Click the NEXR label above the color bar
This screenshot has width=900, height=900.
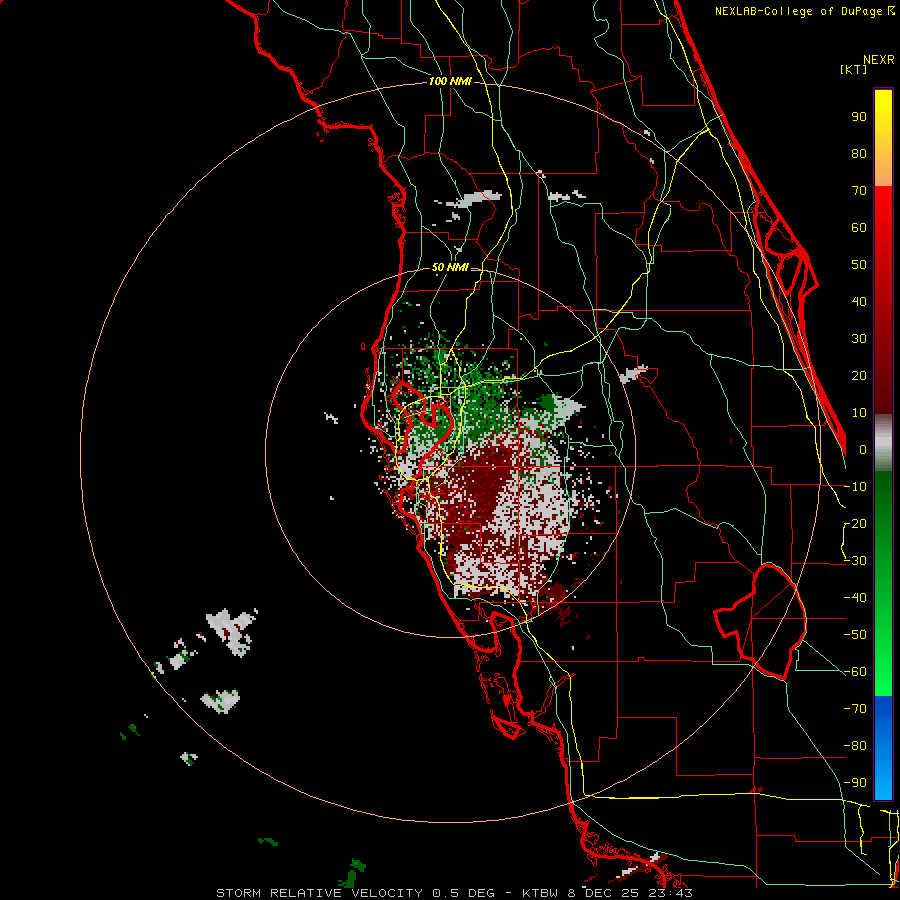(879, 60)
